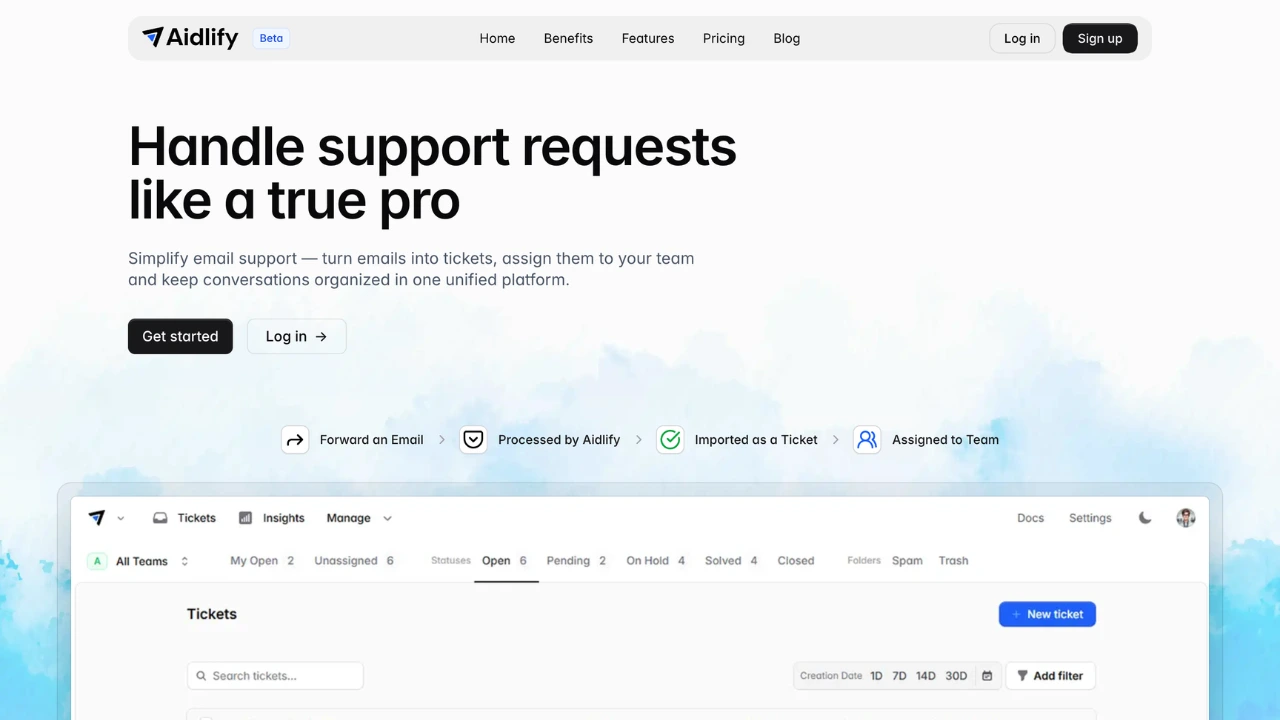Toggle dark mode moon icon
Image resolution: width=1280 pixels, height=720 pixels.
click(1145, 518)
